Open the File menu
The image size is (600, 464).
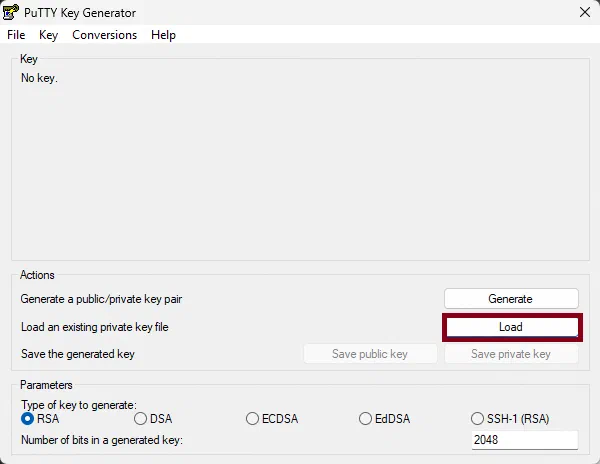(16, 35)
